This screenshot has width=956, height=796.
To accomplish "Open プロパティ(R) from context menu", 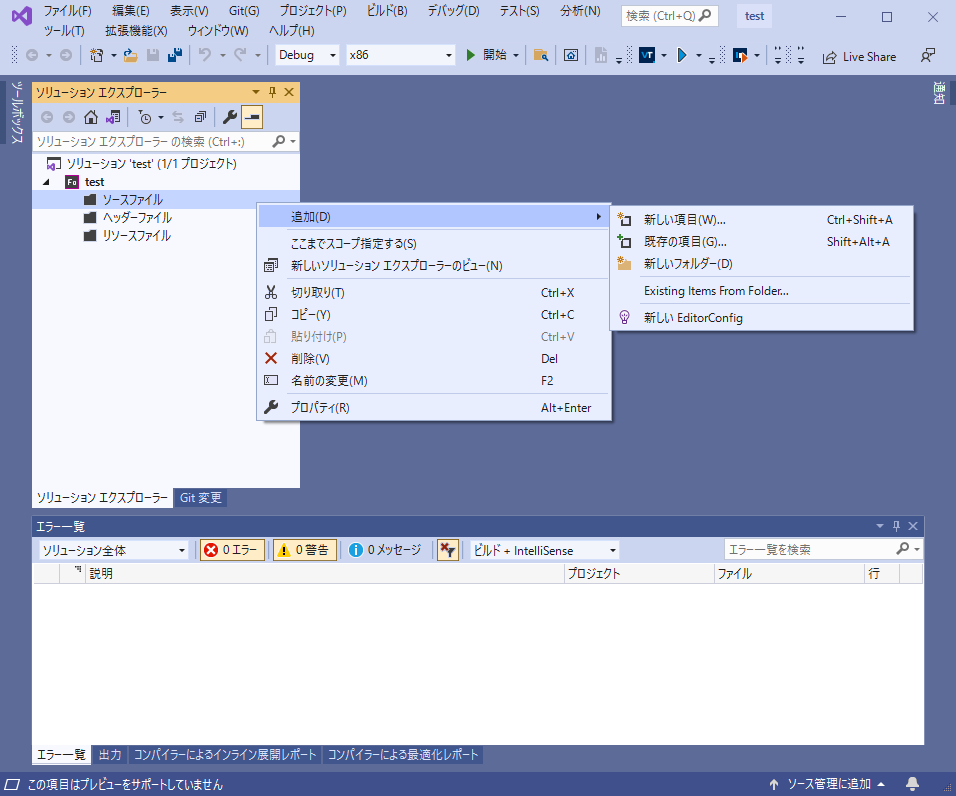I will pyautogui.click(x=434, y=407).
